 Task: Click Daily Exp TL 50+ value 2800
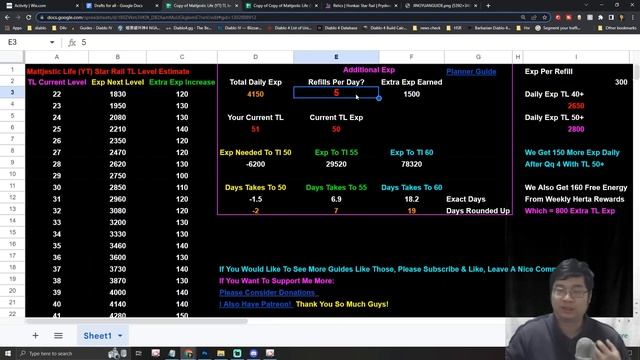tap(576, 129)
